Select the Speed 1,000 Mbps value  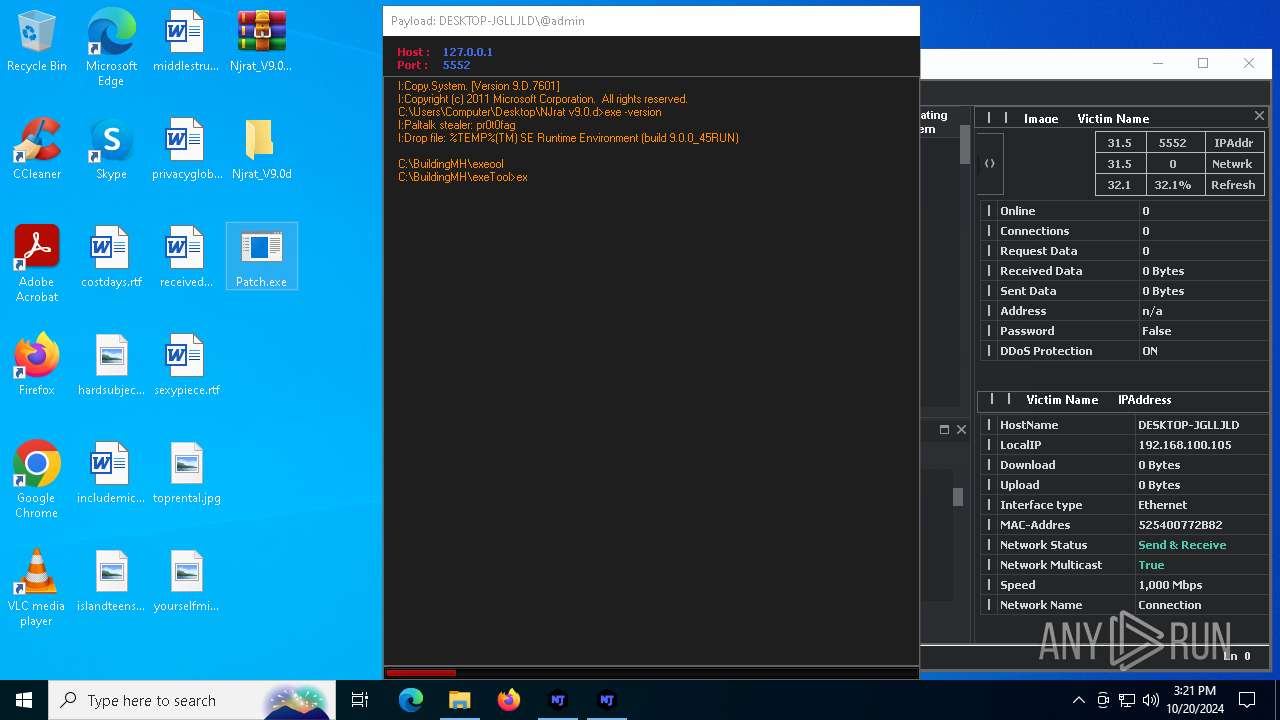pyautogui.click(x=1169, y=585)
